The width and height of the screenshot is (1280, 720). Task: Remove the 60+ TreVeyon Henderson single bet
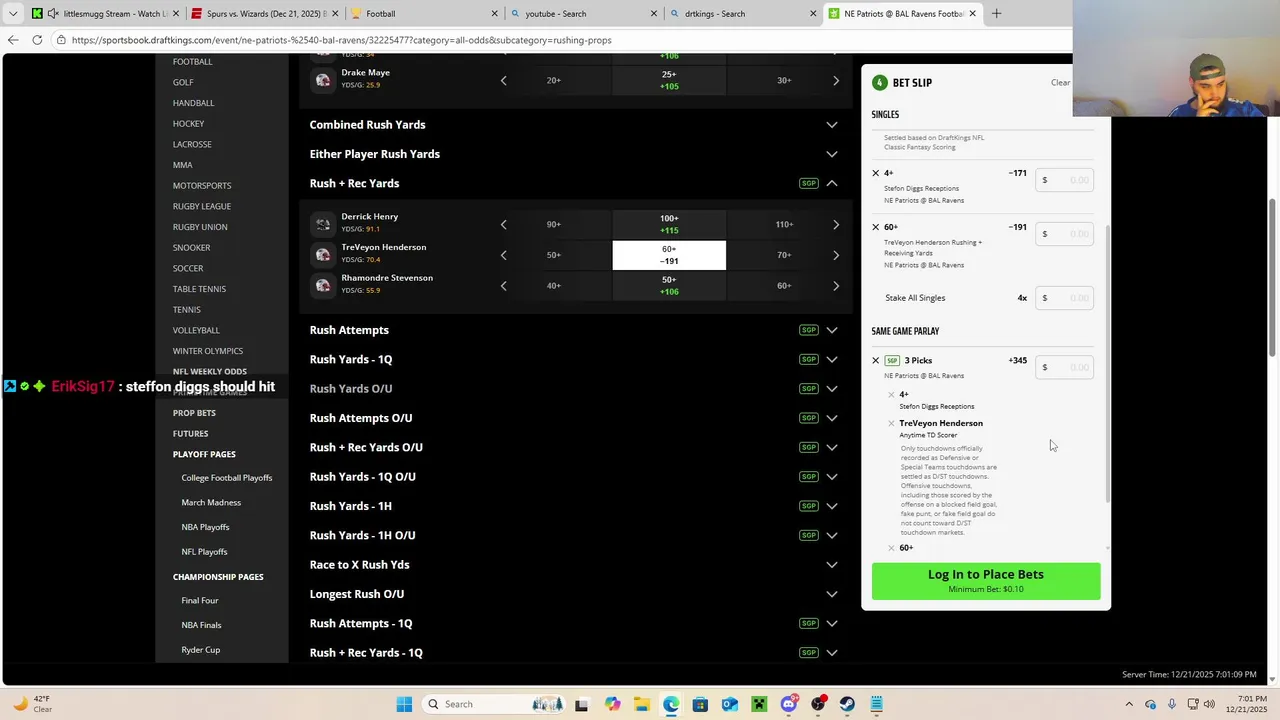click(876, 227)
